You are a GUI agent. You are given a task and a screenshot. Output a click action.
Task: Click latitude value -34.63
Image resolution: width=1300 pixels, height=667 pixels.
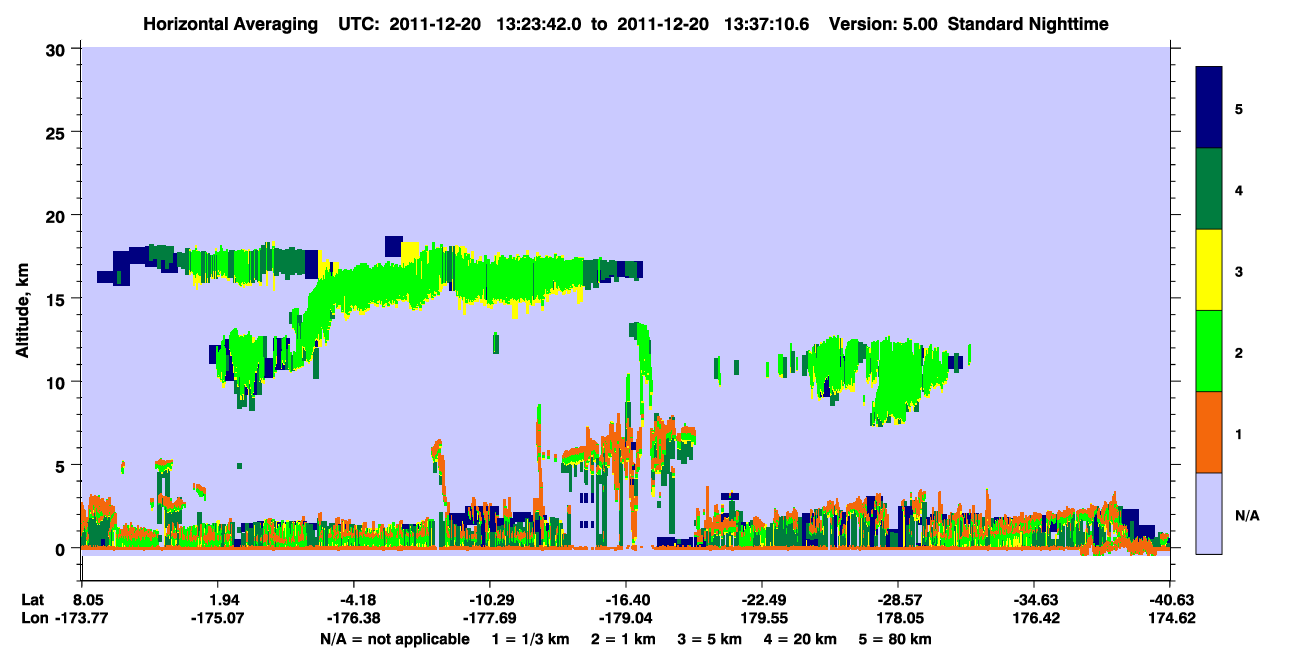coord(1034,600)
